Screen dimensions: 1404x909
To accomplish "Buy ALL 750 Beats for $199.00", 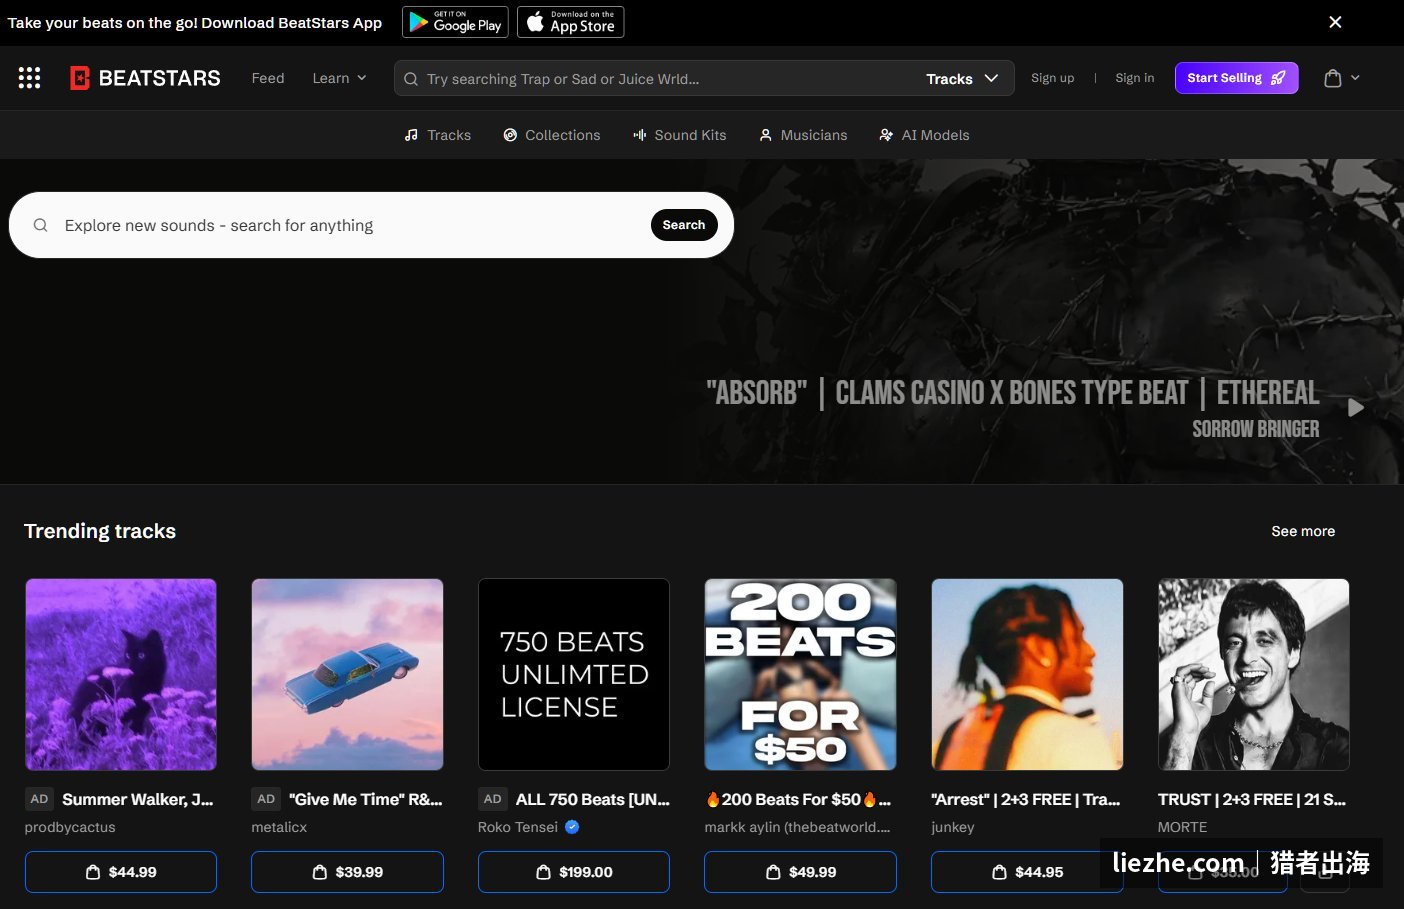I will pyautogui.click(x=574, y=872).
